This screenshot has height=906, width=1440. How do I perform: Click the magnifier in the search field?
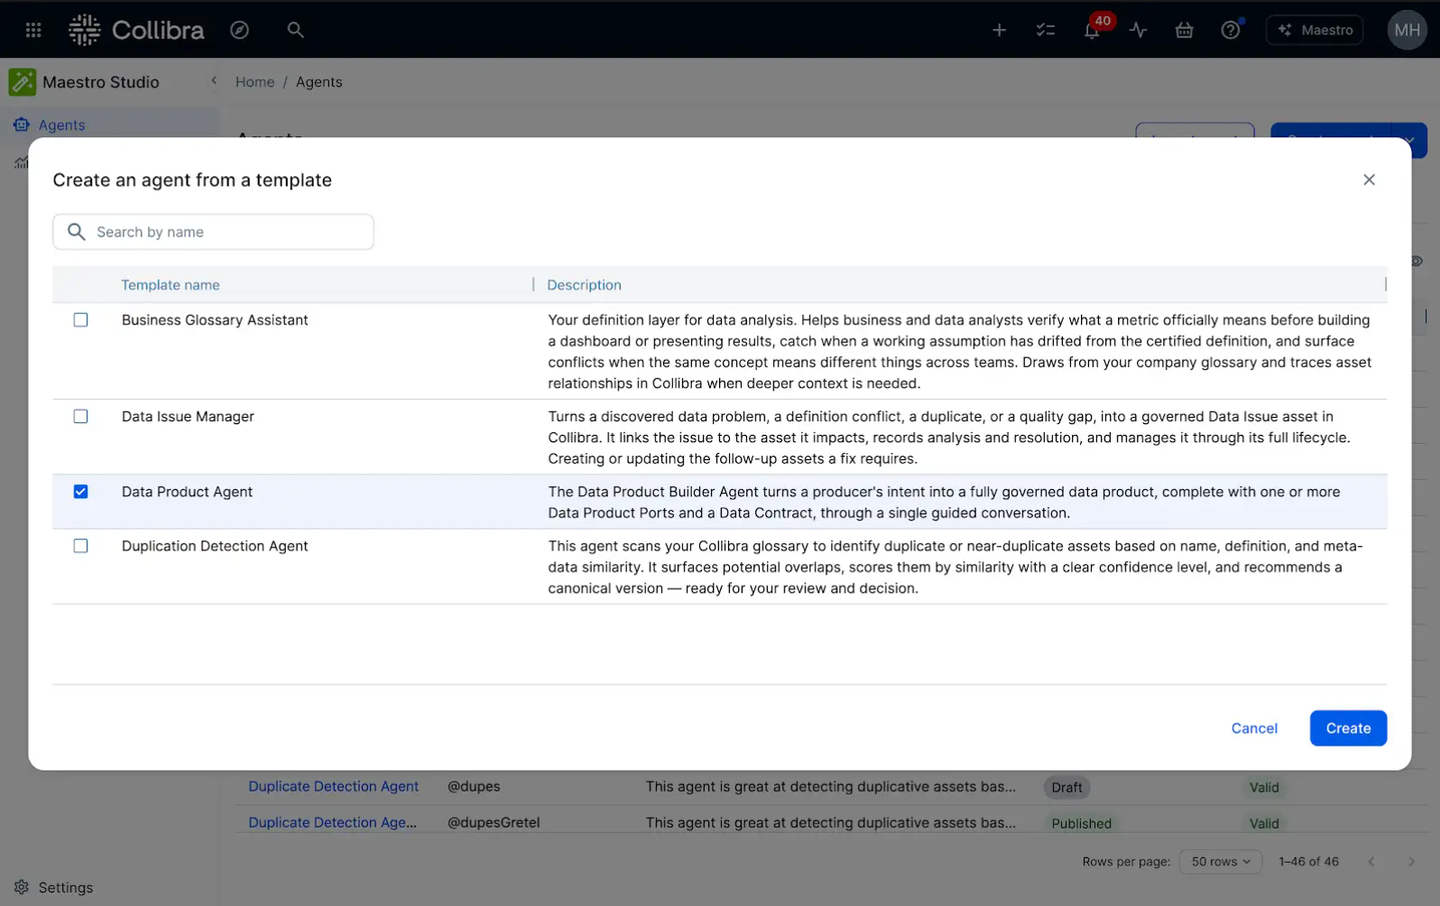(x=76, y=232)
